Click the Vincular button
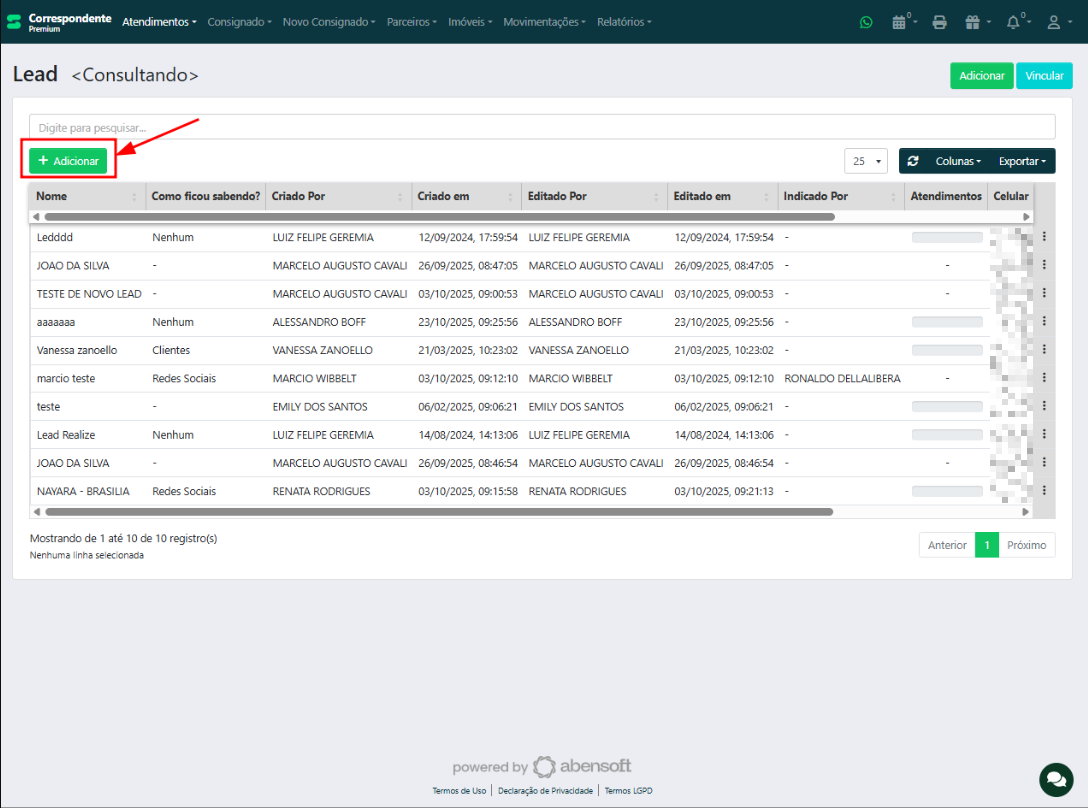Screen dimensions: 1088x808 pos(1044,76)
